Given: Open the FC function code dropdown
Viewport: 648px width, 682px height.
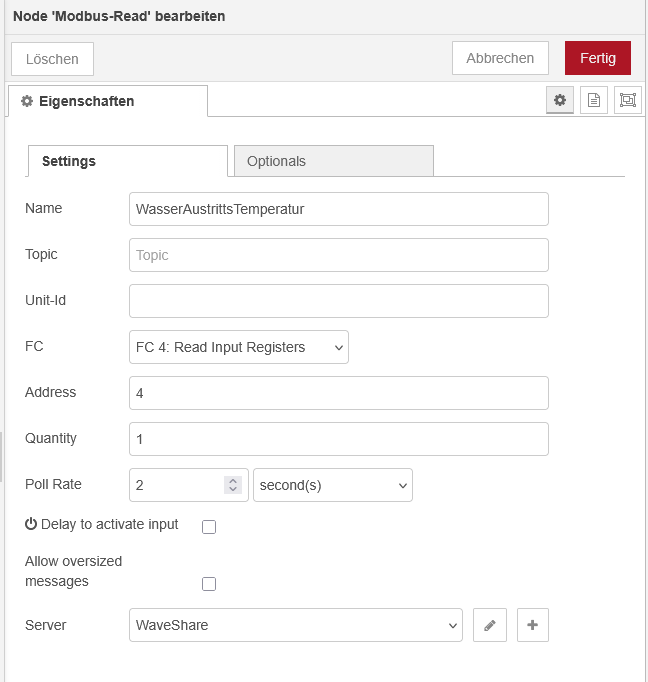Looking at the screenshot, I should pyautogui.click(x=239, y=347).
